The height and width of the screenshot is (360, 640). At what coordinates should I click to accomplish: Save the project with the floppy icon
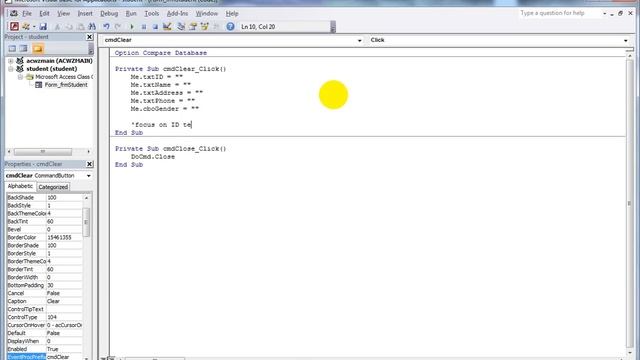coord(43,27)
